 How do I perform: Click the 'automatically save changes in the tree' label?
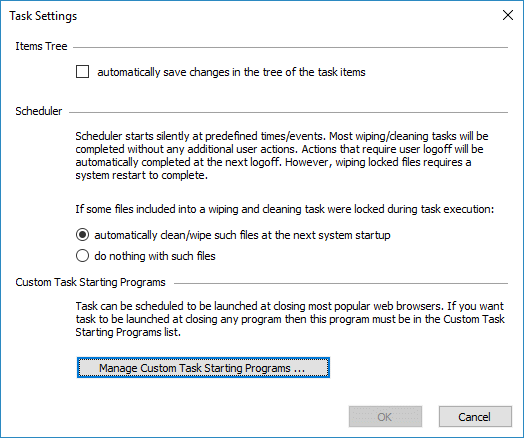pyautogui.click(x=231, y=72)
